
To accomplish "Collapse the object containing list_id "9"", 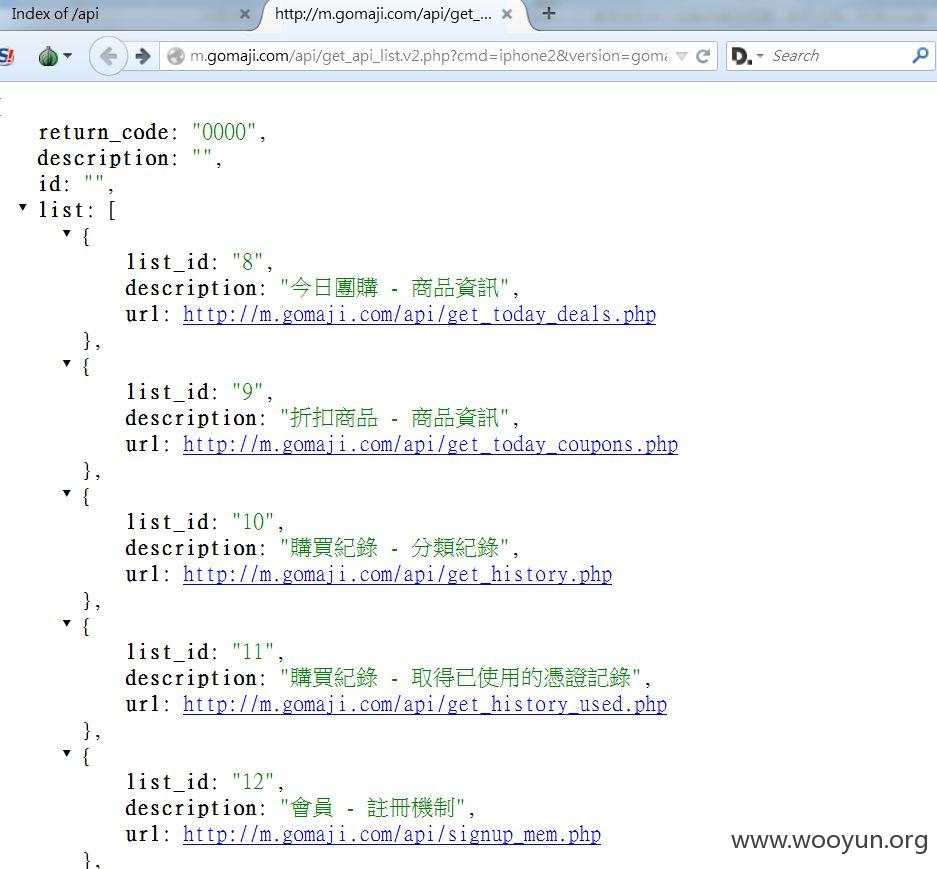I will (x=67, y=363).
